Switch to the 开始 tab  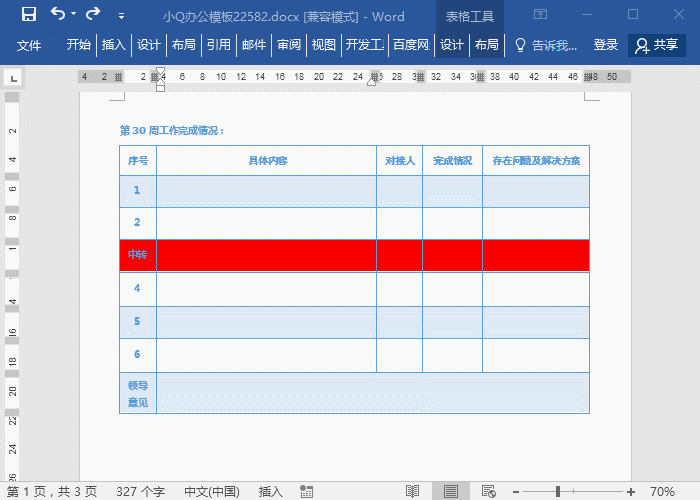click(x=79, y=45)
